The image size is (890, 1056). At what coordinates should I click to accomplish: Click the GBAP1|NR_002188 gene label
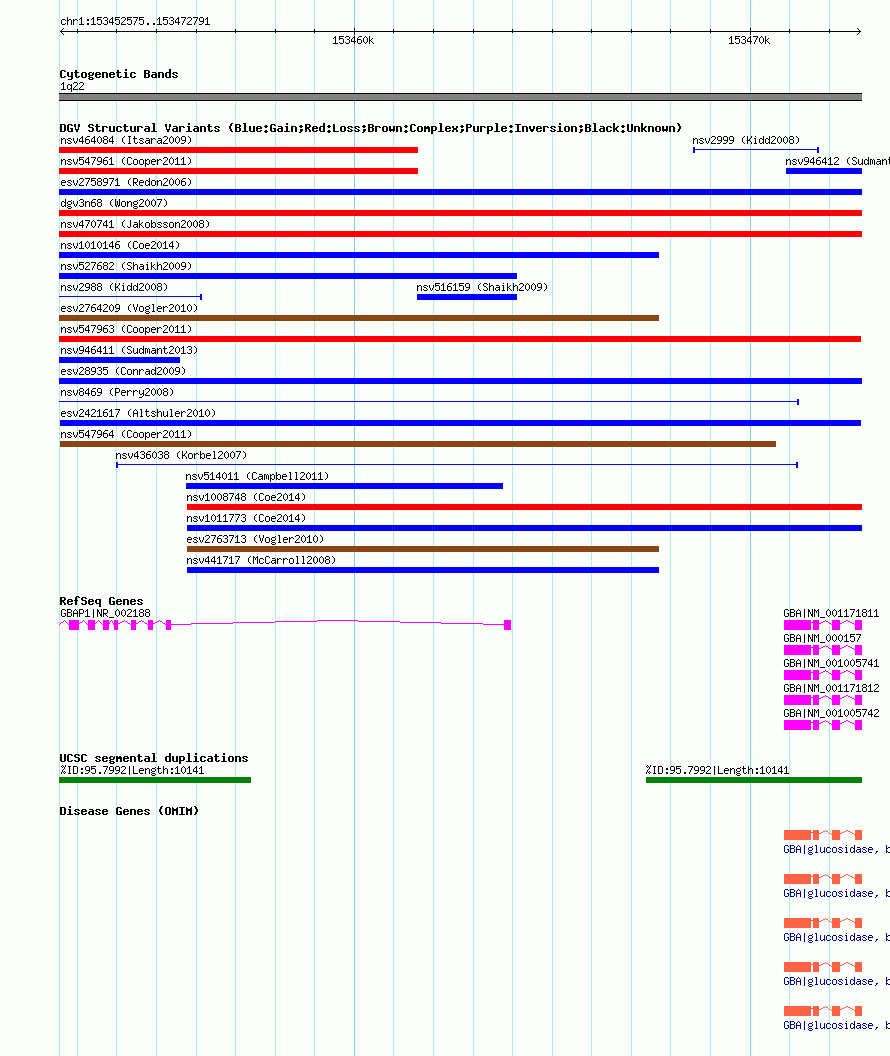(x=105, y=614)
